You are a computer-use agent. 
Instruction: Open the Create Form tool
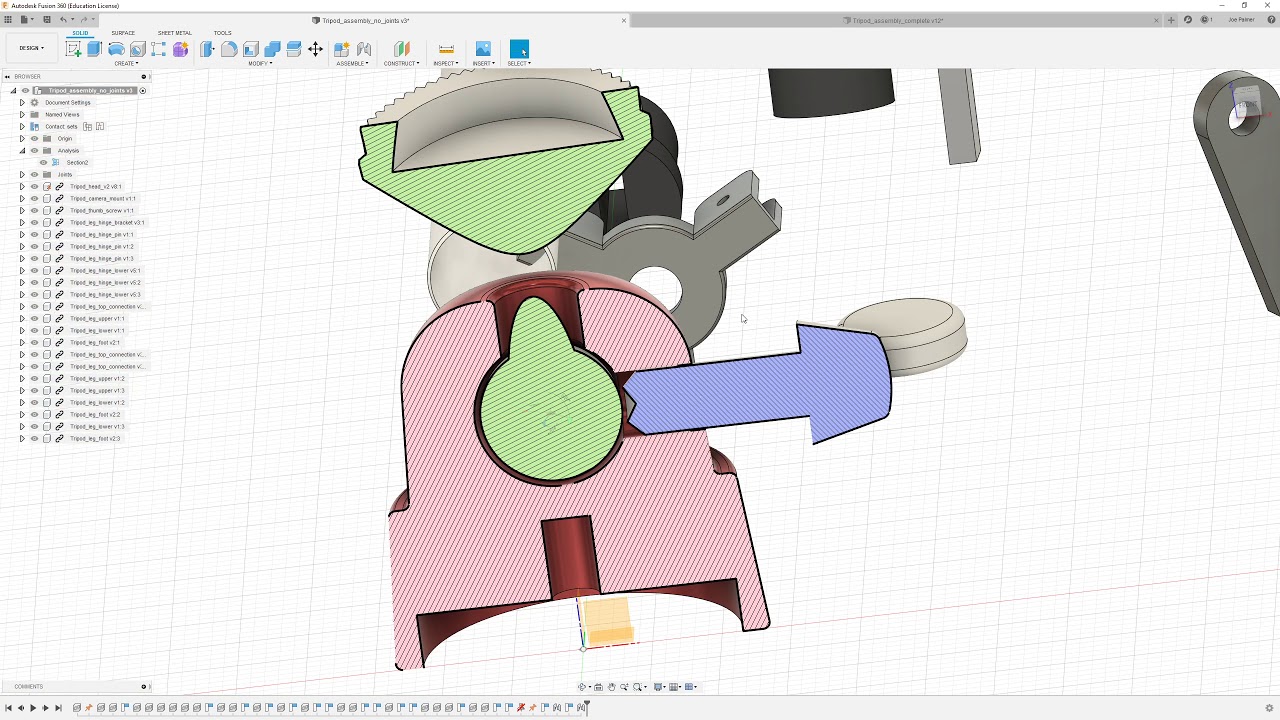click(180, 49)
